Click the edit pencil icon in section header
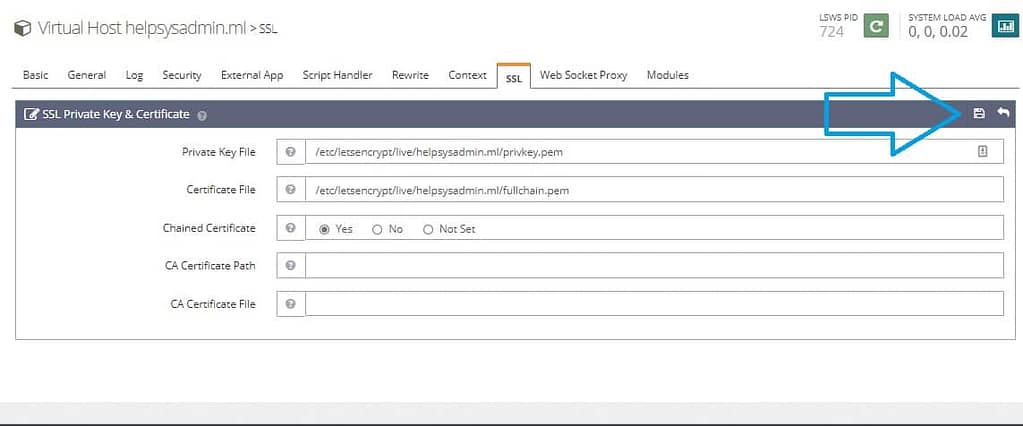The image size is (1023, 426). (x=31, y=114)
